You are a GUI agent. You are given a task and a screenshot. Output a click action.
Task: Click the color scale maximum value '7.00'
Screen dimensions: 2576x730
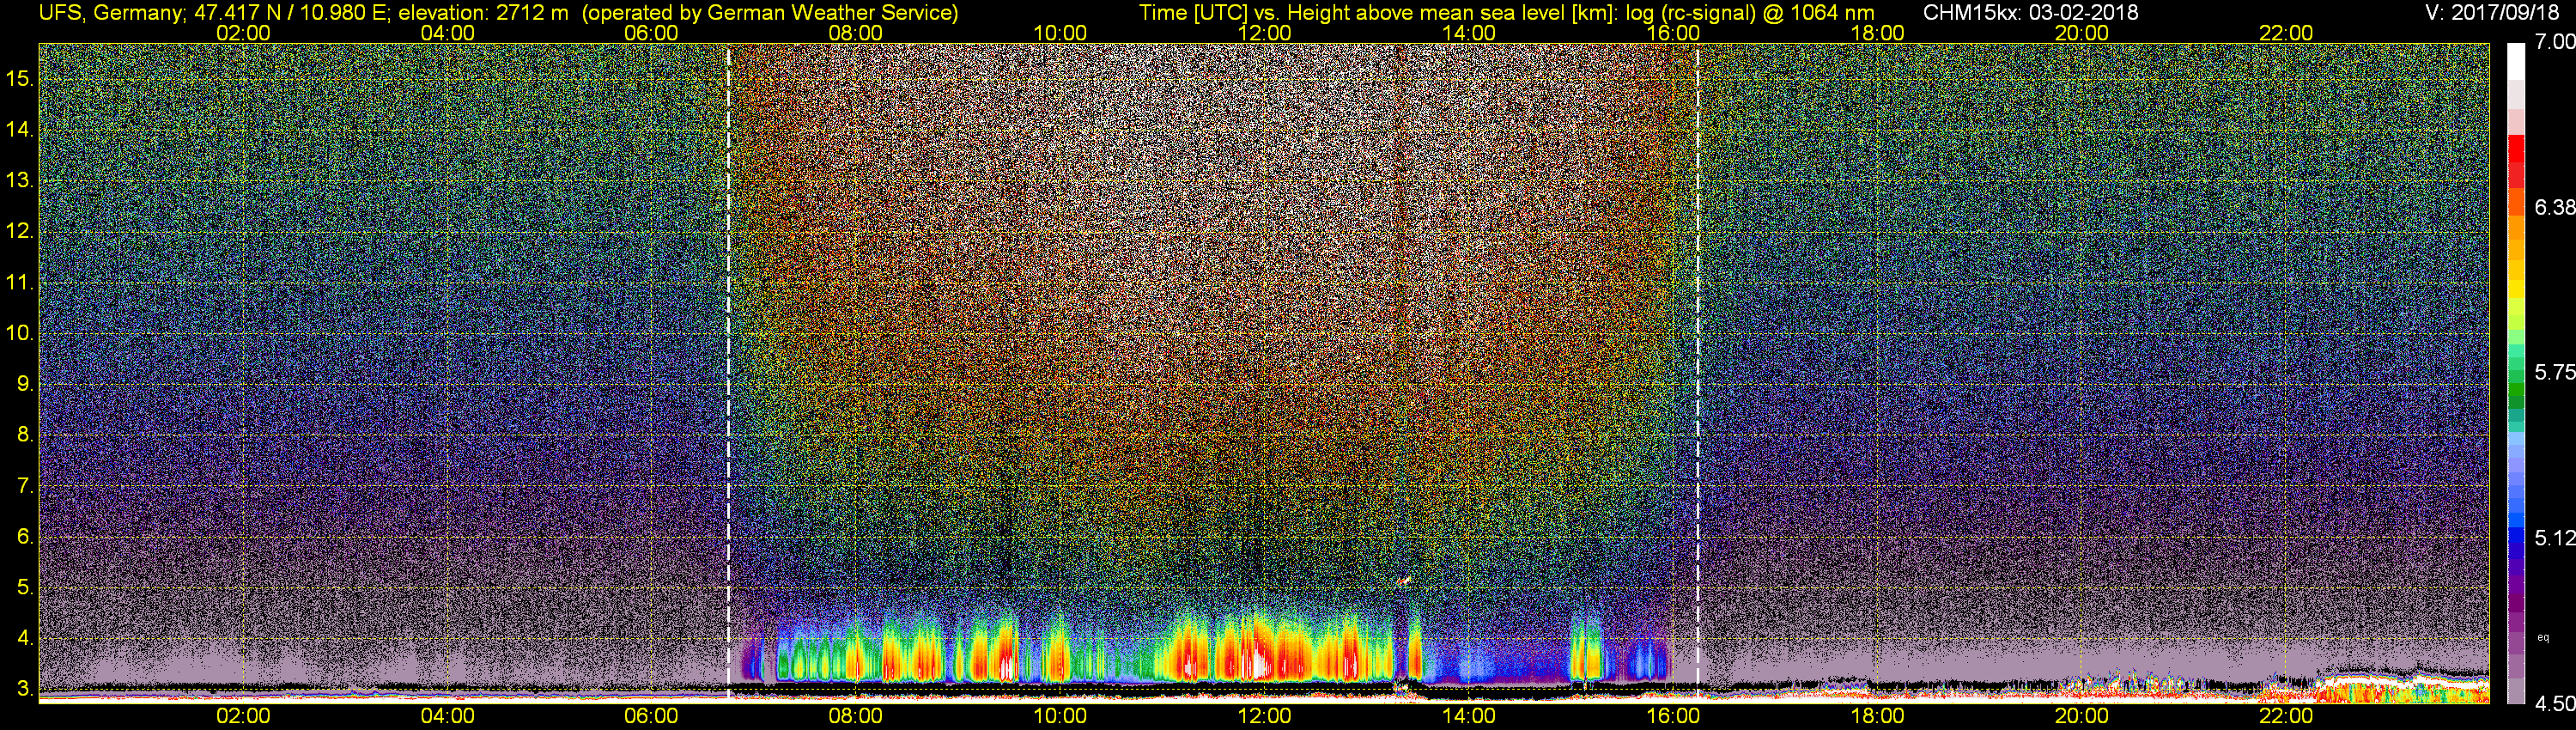coord(2555,42)
